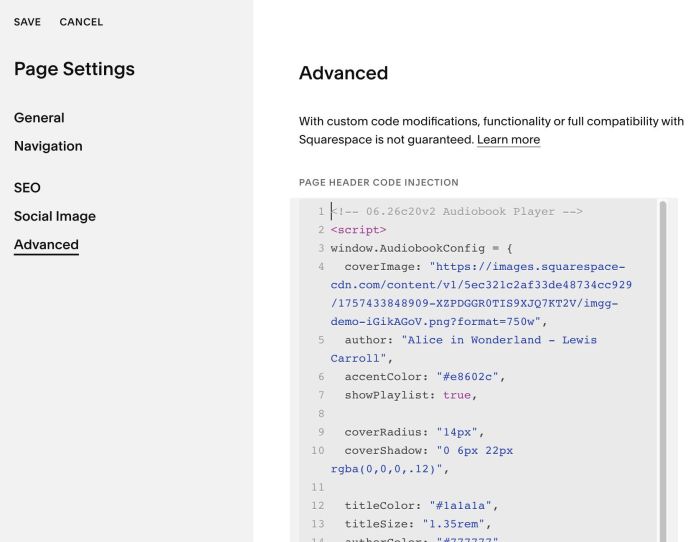Click the author value Alice in Wonderland
This screenshot has width=700, height=542.
pos(463,349)
